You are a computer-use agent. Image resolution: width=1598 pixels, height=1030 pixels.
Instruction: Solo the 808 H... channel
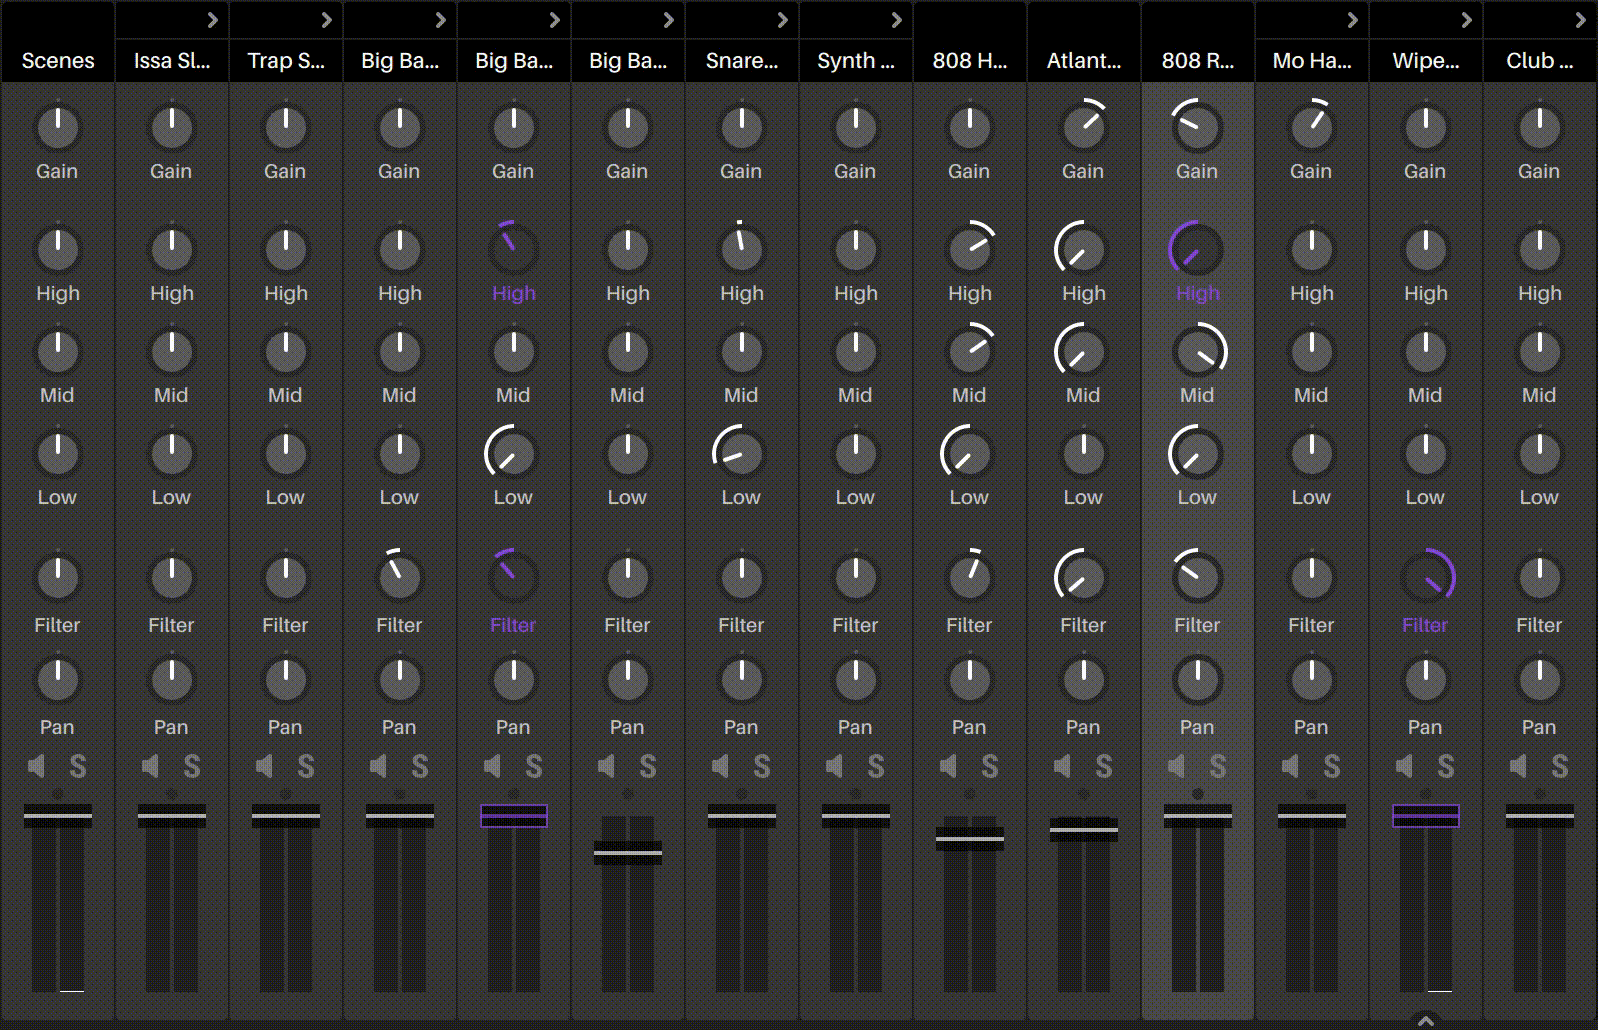(x=990, y=767)
